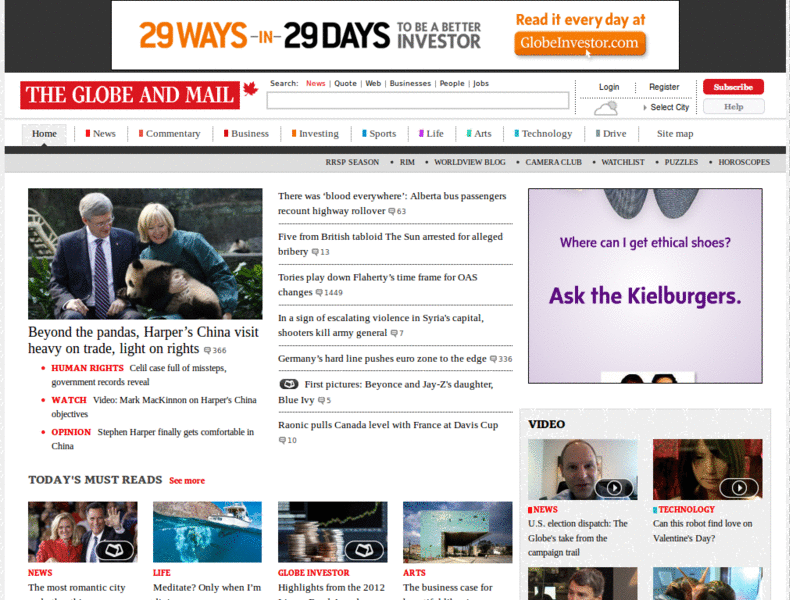Open comments bubble showing 336 on Germany story
The height and width of the screenshot is (600, 800).
click(x=501, y=359)
